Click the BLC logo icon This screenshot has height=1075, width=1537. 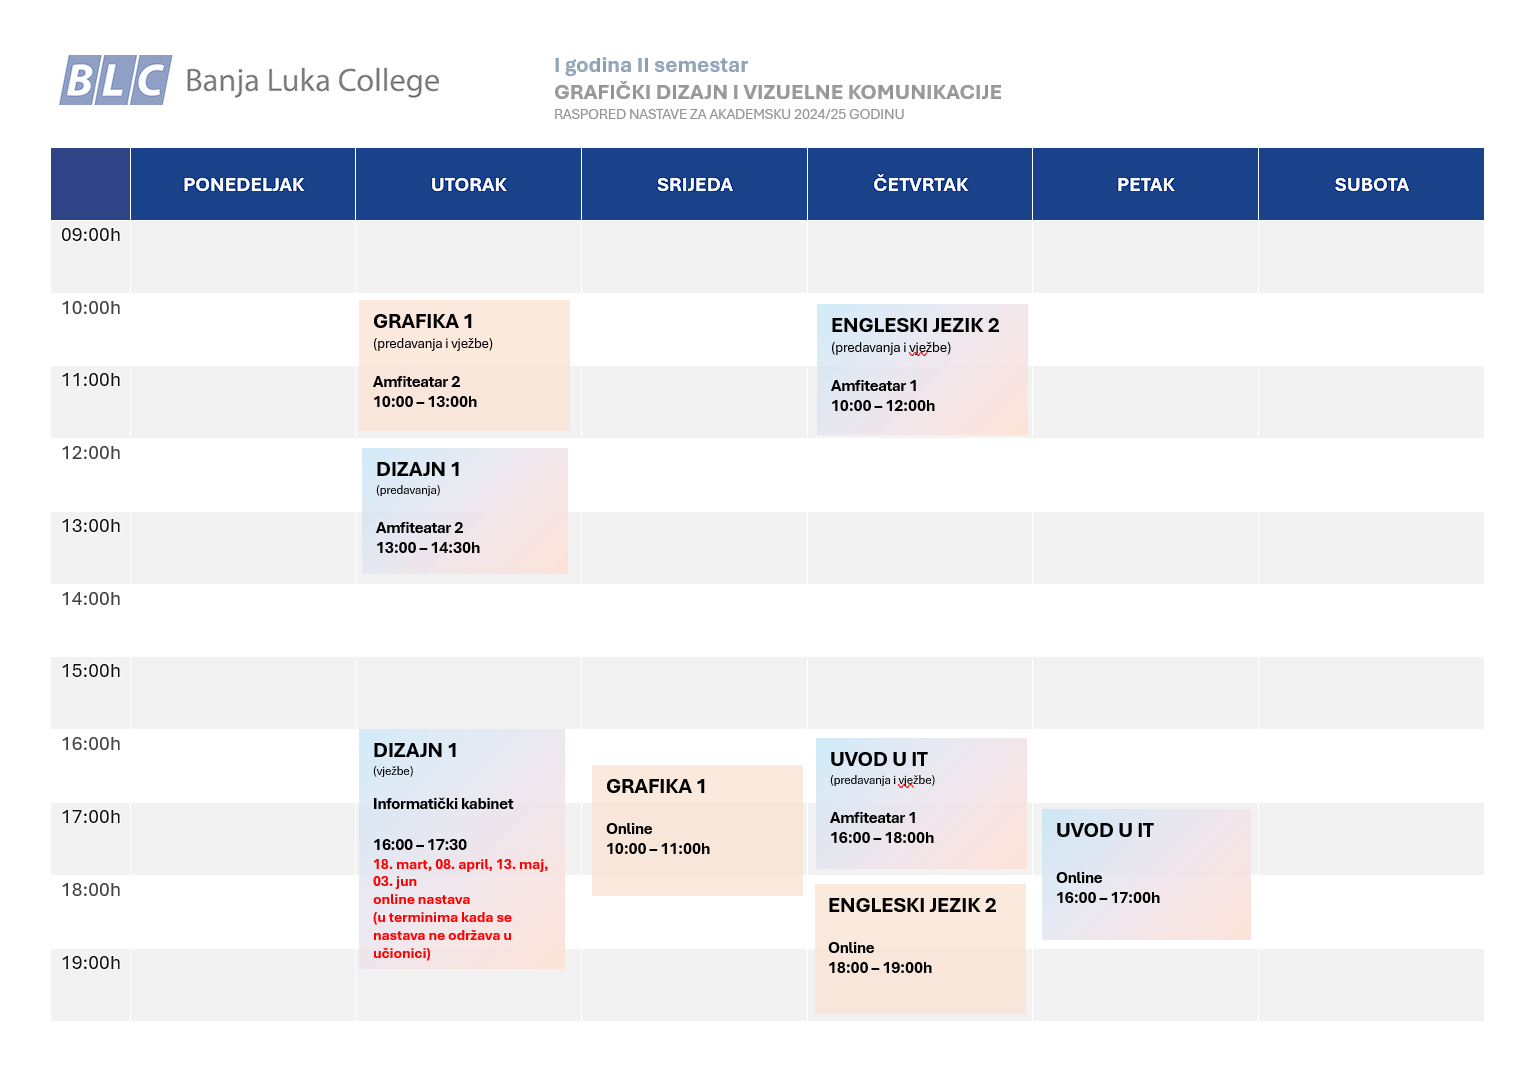[x=116, y=80]
